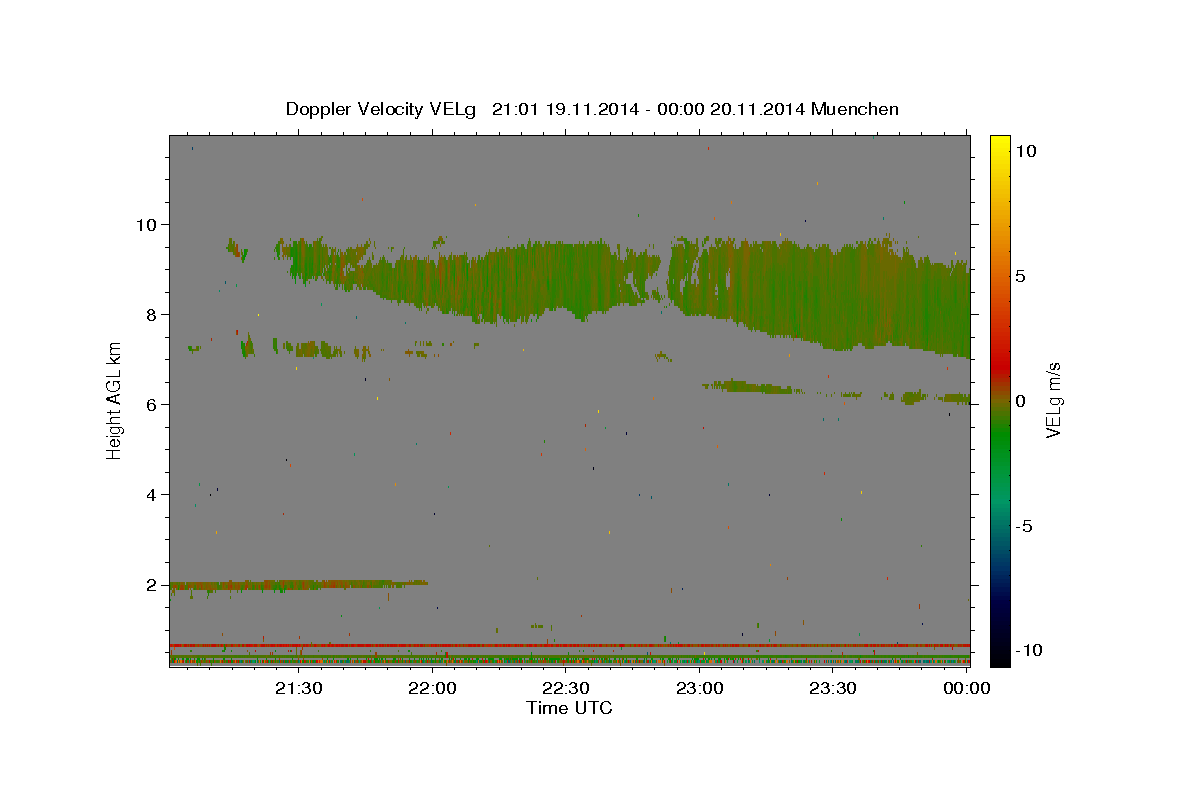This screenshot has width=1200, height=800.
Task: Select the colorbar value -5 label
Action: (1024, 526)
